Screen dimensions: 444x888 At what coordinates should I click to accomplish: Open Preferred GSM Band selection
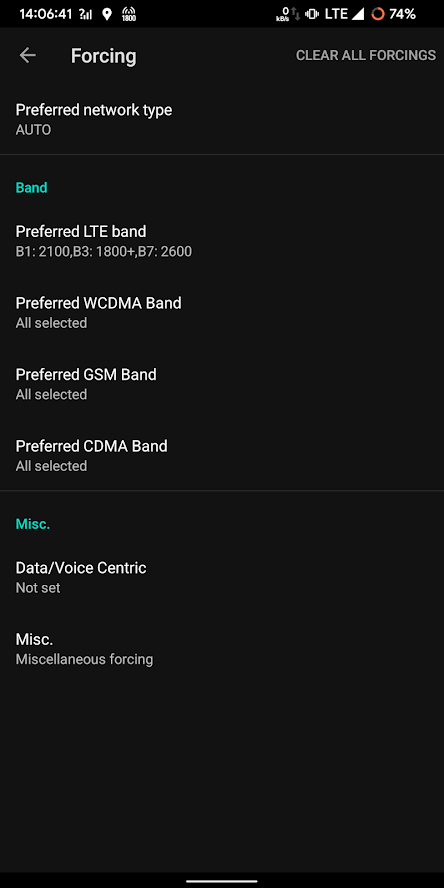point(222,383)
